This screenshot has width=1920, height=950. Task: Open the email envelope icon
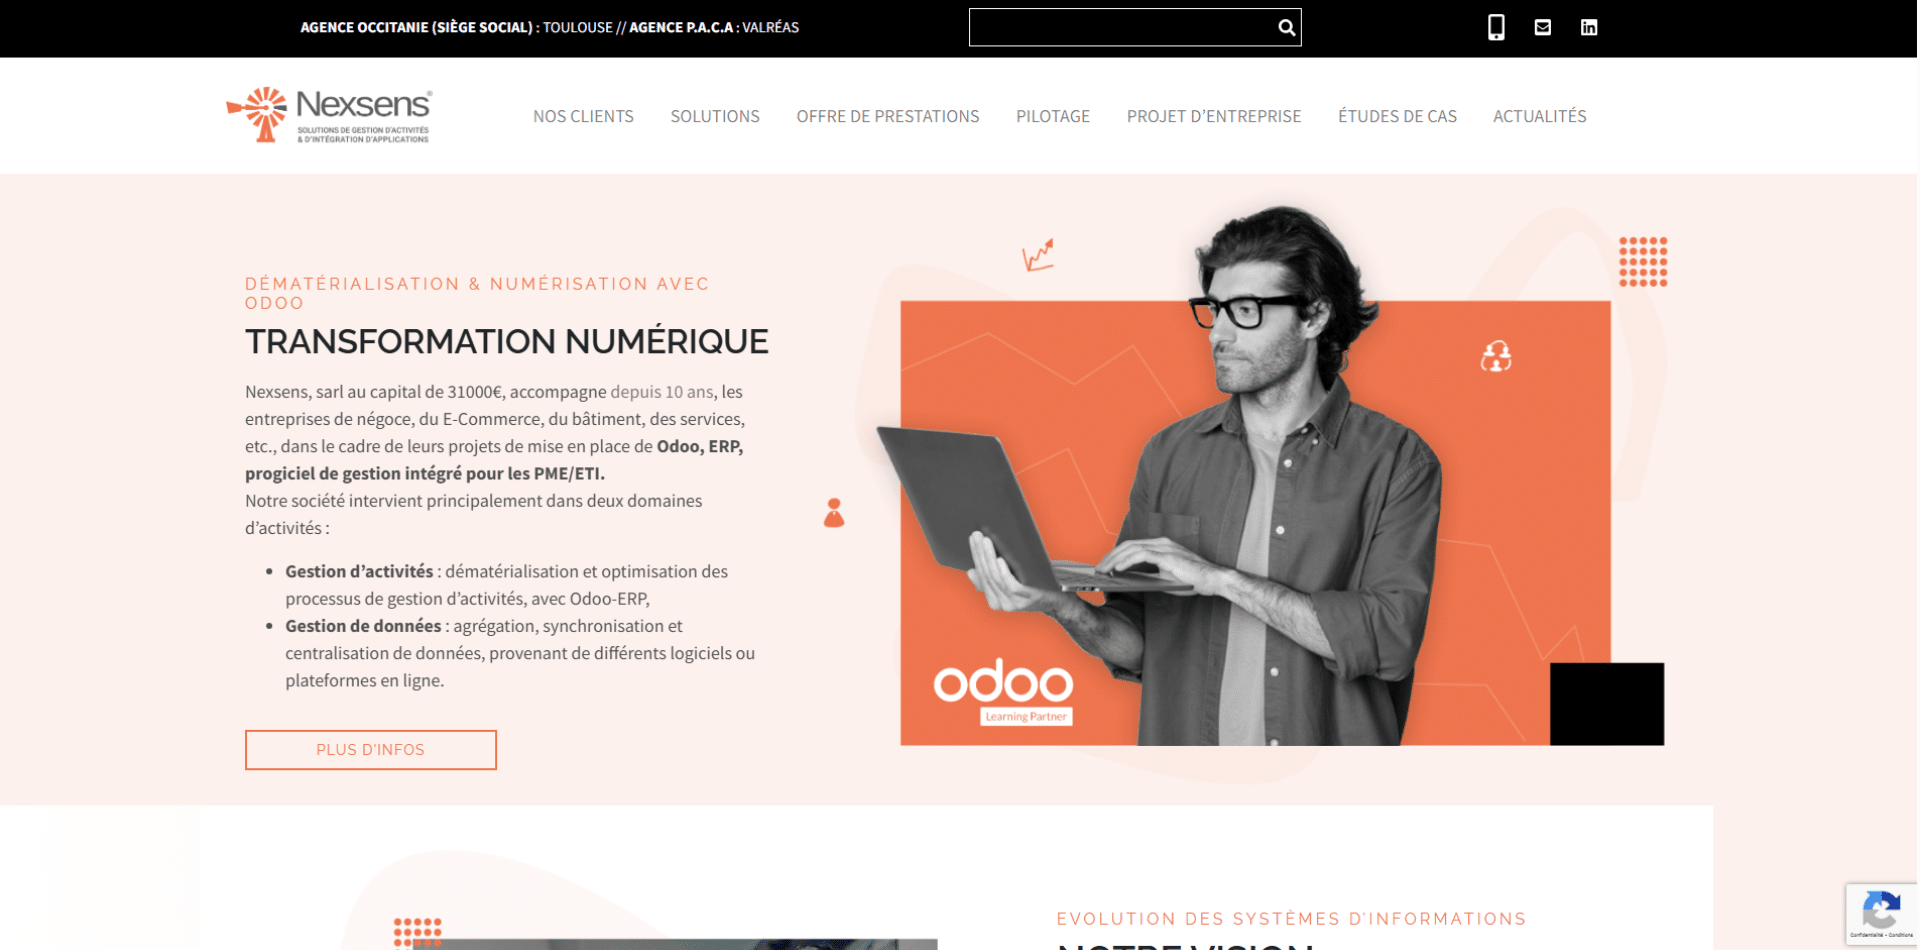pos(1543,27)
